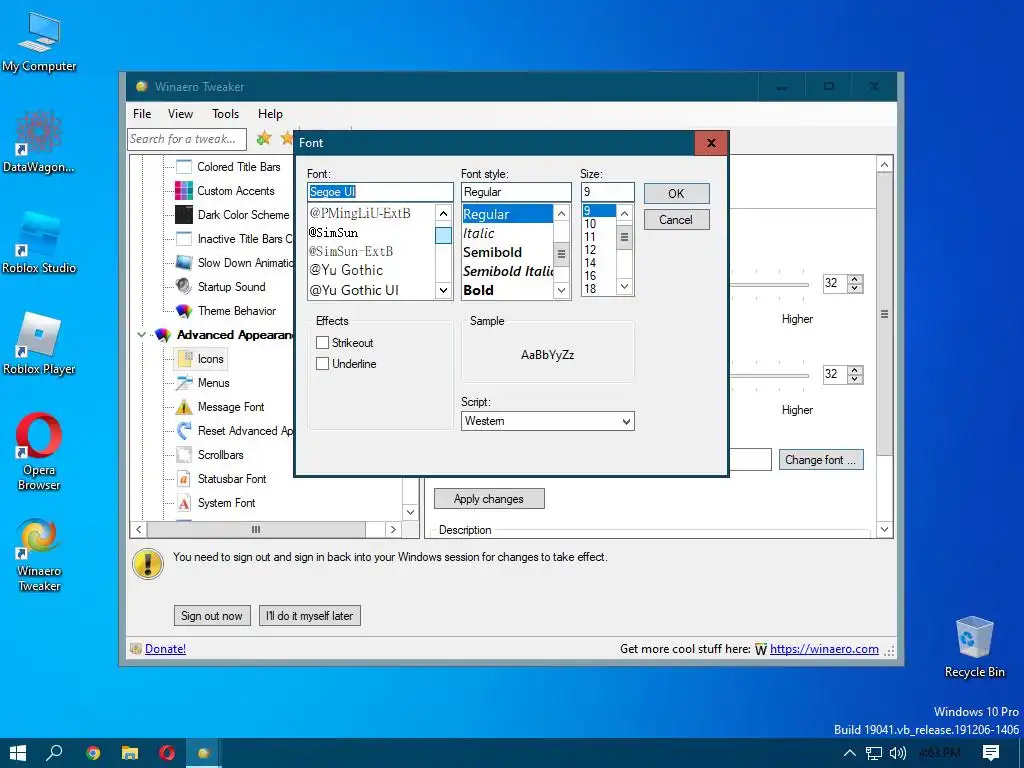This screenshot has width=1024, height=768.
Task: Launch Roblox Player desktop shortcut
Action: click(x=39, y=343)
